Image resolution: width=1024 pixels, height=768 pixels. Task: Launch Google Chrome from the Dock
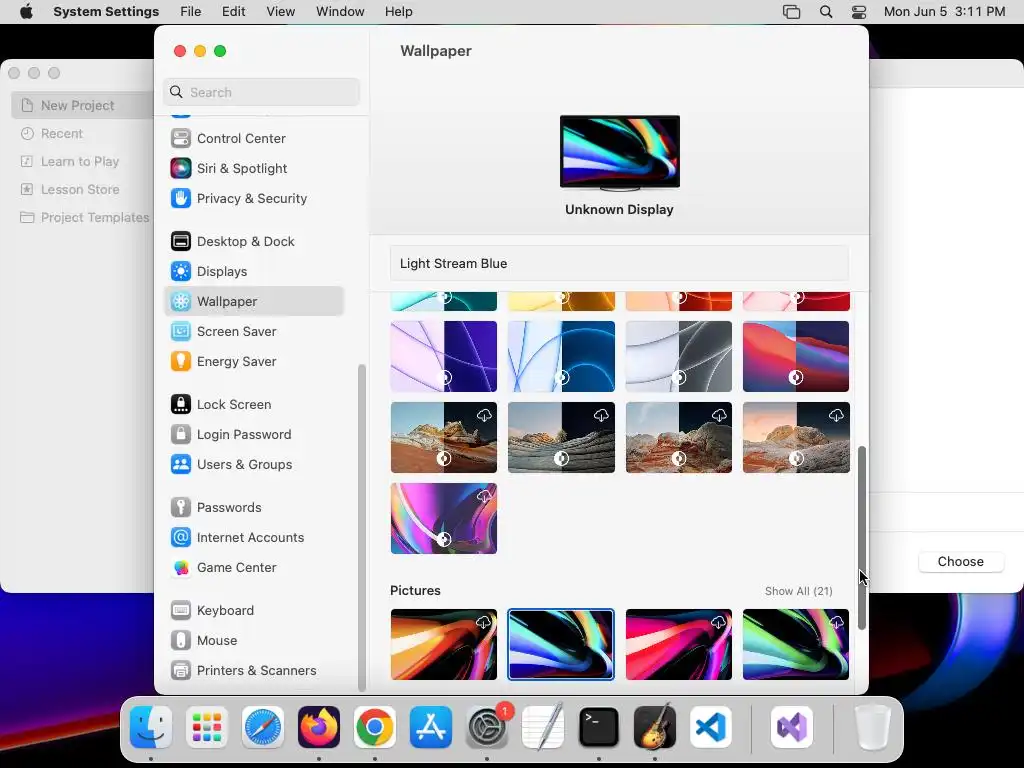[x=375, y=728]
